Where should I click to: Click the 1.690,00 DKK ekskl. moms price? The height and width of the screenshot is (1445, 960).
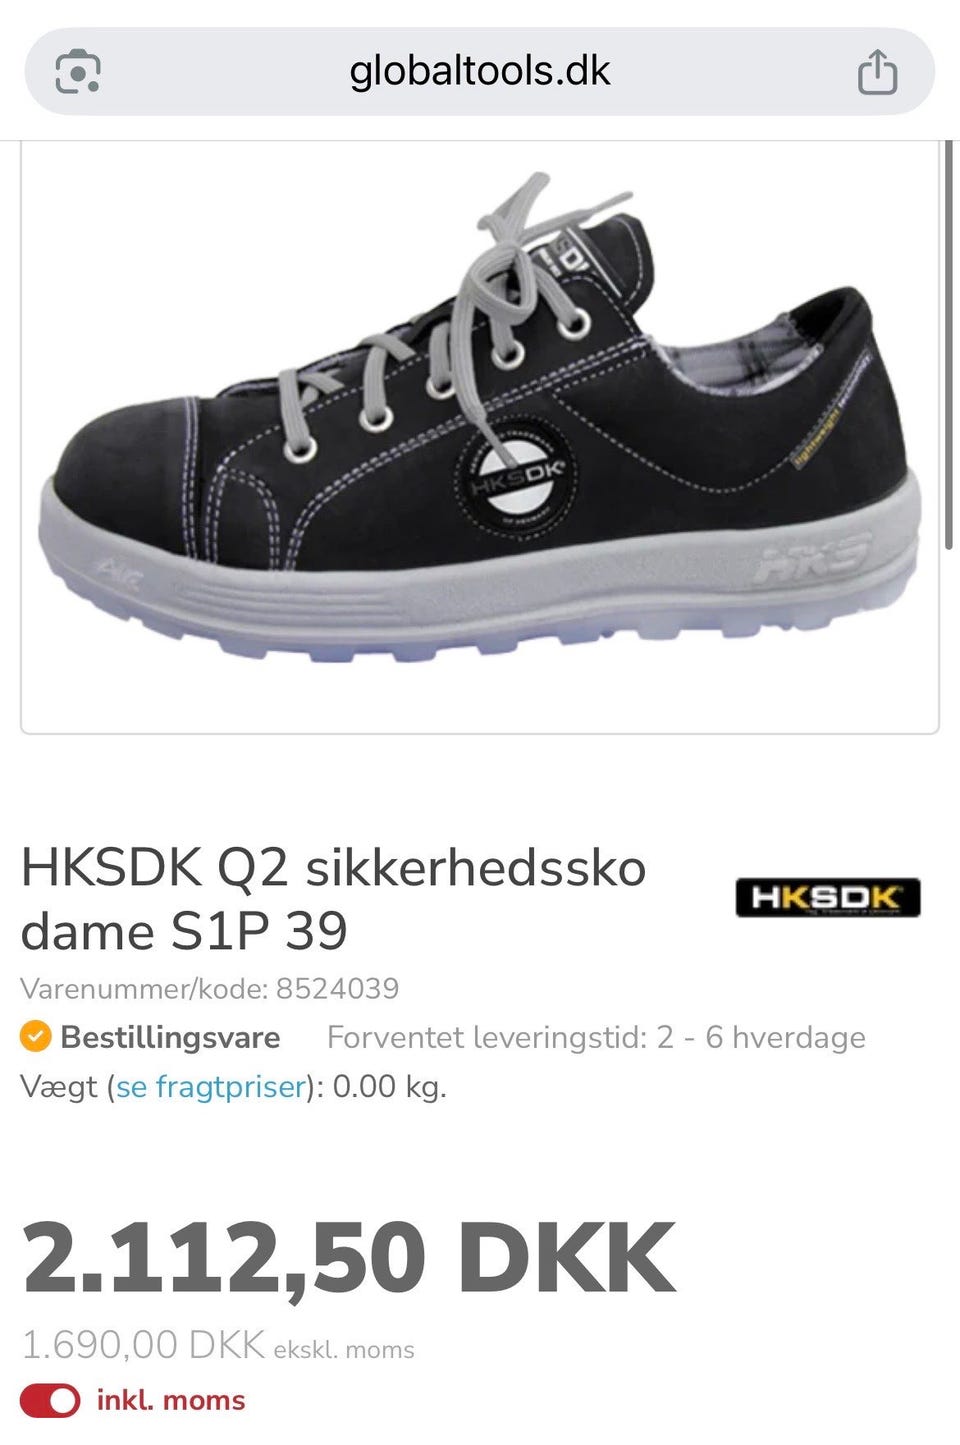(x=218, y=1346)
